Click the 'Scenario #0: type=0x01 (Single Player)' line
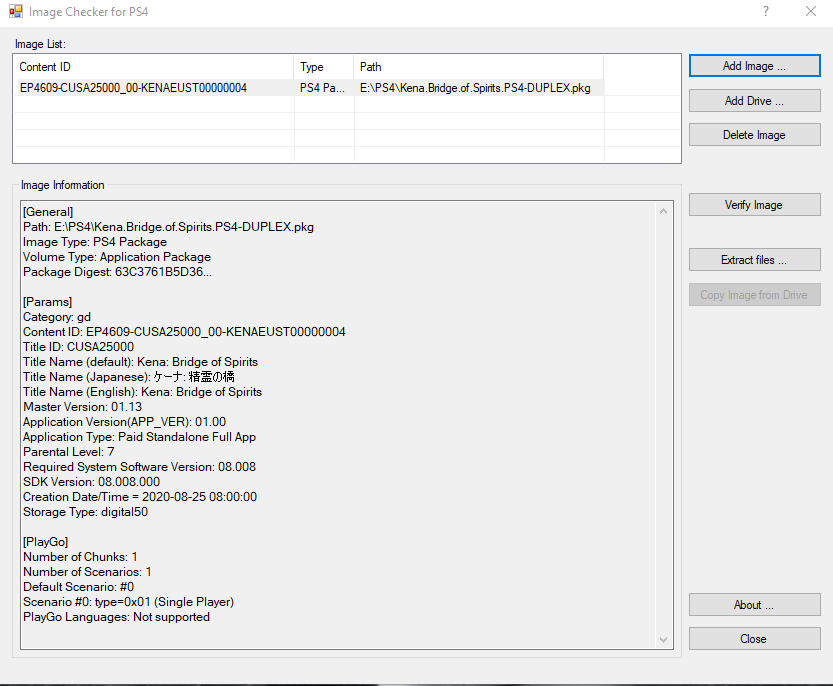833x686 pixels. click(x=129, y=602)
